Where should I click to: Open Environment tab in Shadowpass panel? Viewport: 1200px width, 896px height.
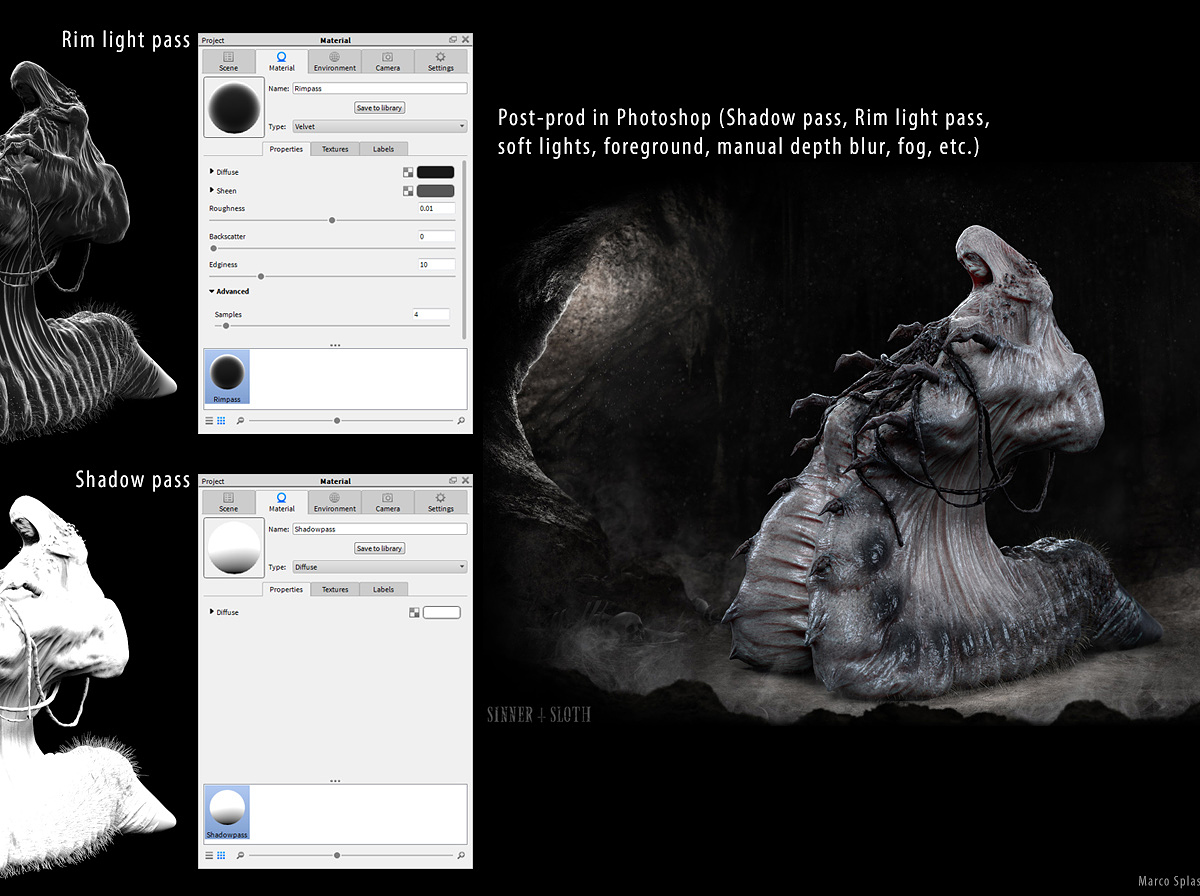click(334, 502)
